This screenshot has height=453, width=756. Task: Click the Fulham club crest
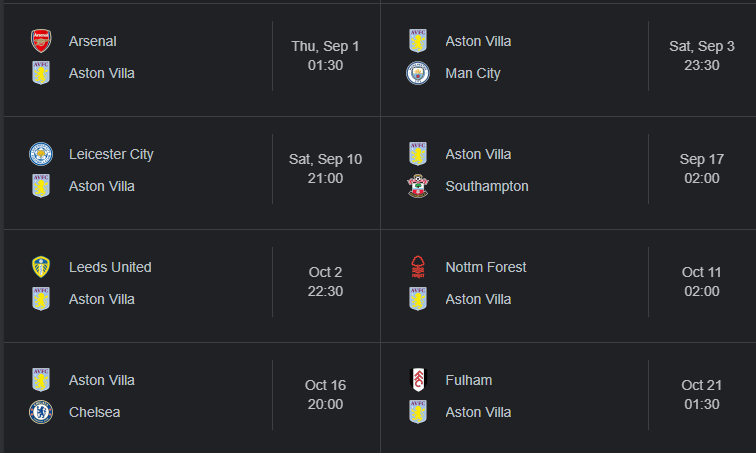[x=418, y=380]
